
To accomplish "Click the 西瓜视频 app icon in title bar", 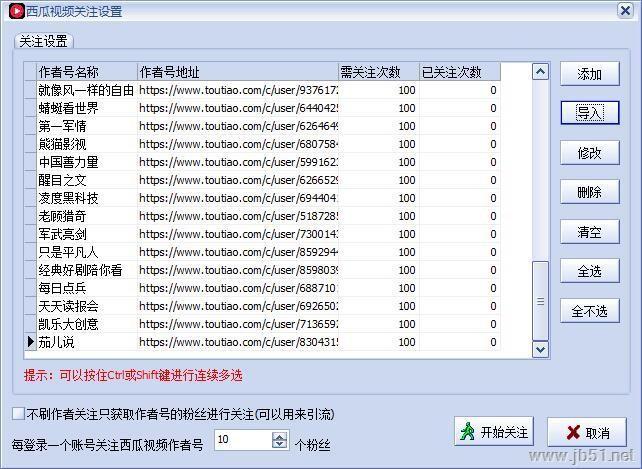I will (x=16, y=11).
